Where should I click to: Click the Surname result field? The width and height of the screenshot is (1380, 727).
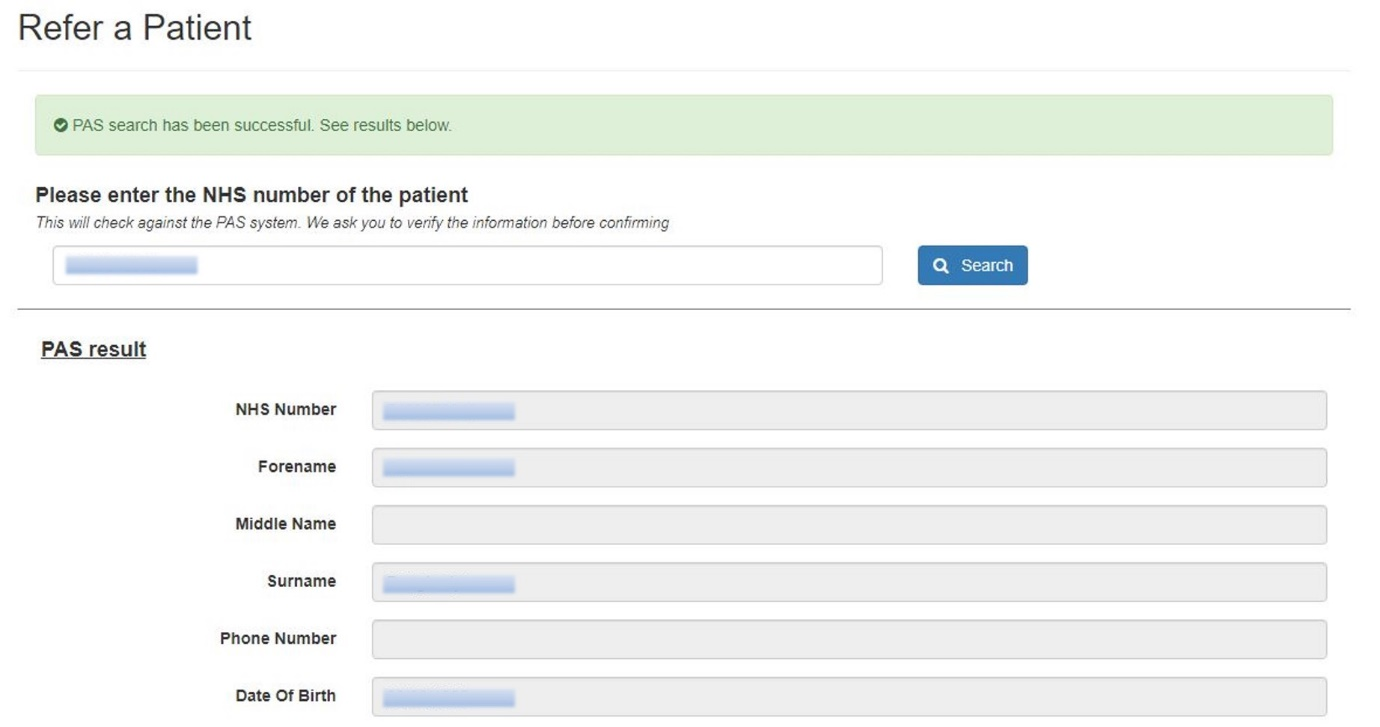point(849,582)
